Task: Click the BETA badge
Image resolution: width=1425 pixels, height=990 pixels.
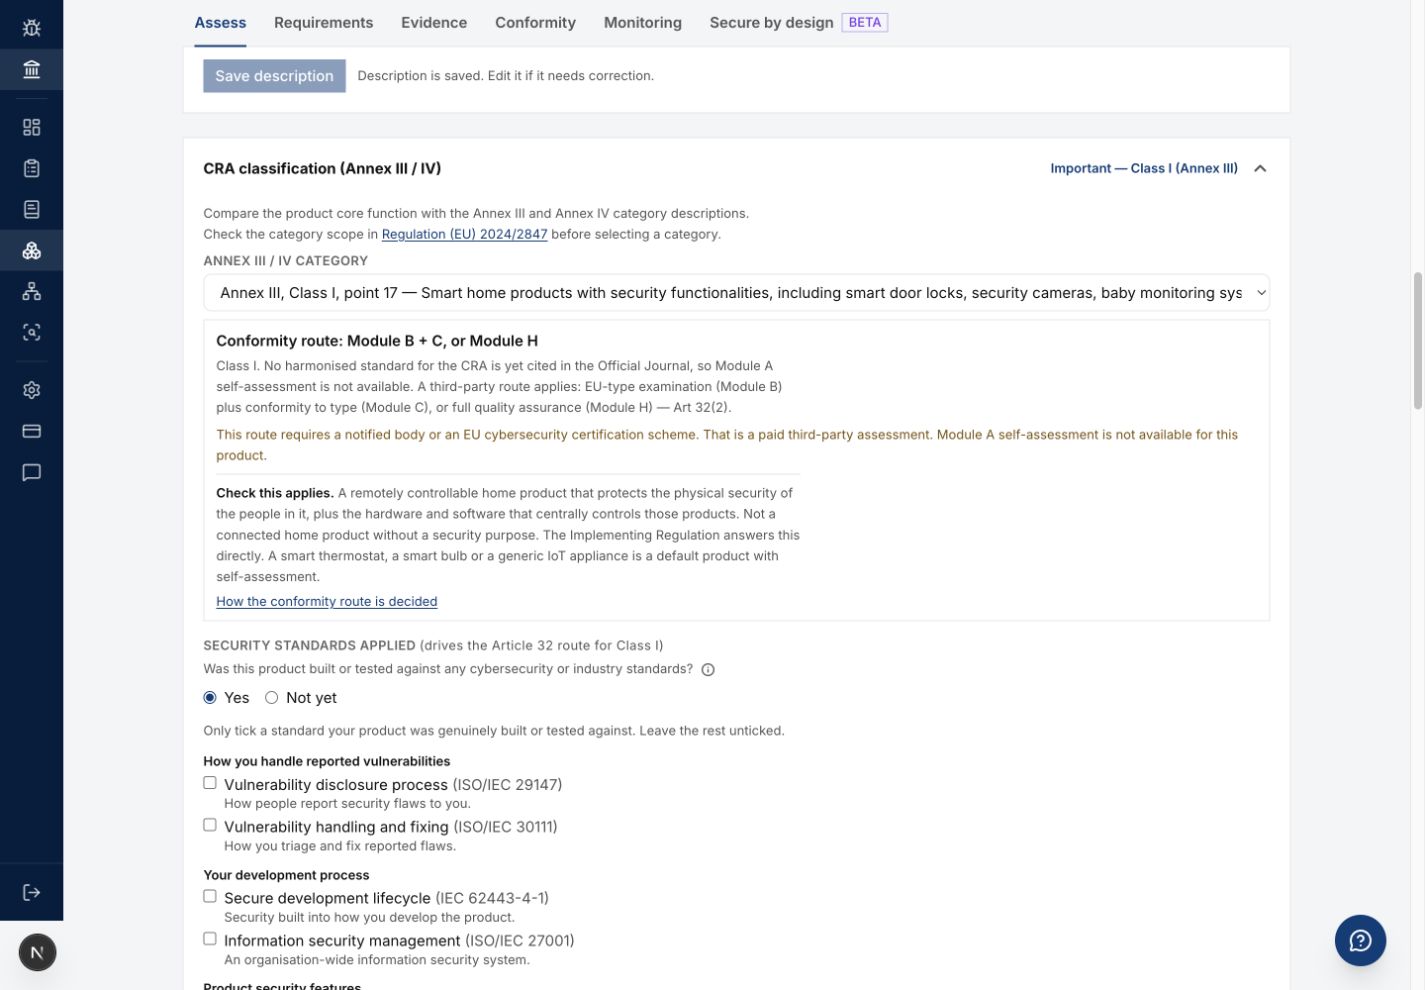Action: (865, 22)
